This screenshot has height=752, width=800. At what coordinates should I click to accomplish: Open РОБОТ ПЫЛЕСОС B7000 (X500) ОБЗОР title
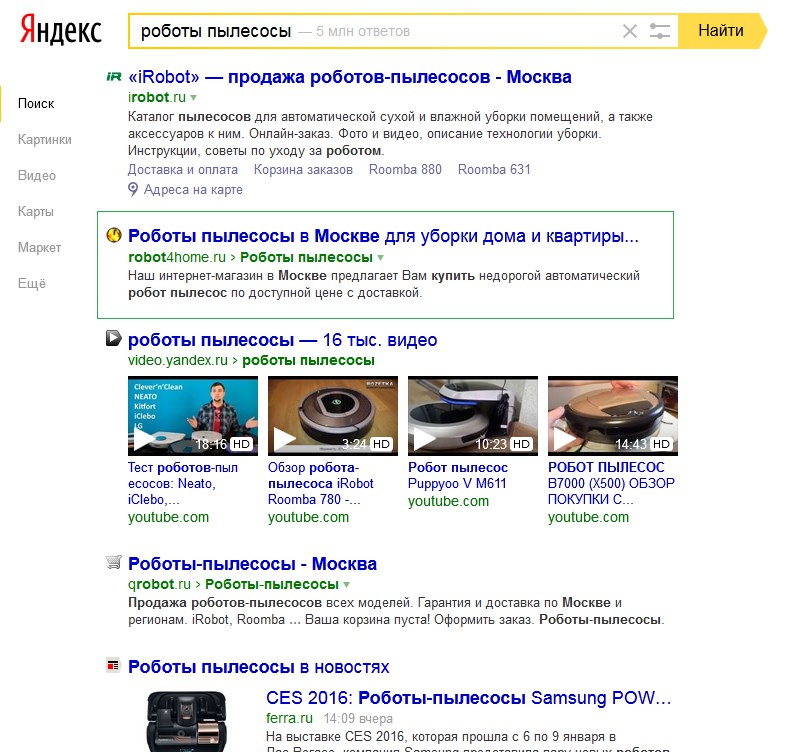pyautogui.click(x=611, y=484)
